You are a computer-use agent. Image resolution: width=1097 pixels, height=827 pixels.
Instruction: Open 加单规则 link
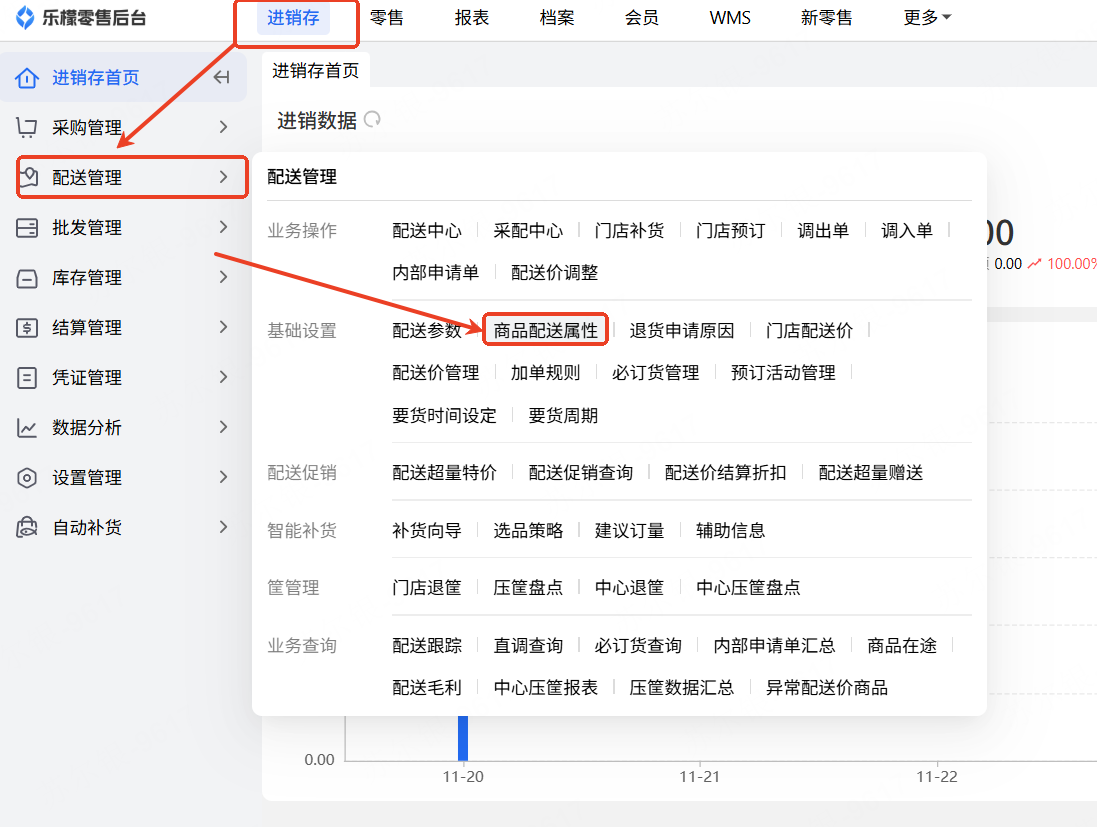545,372
